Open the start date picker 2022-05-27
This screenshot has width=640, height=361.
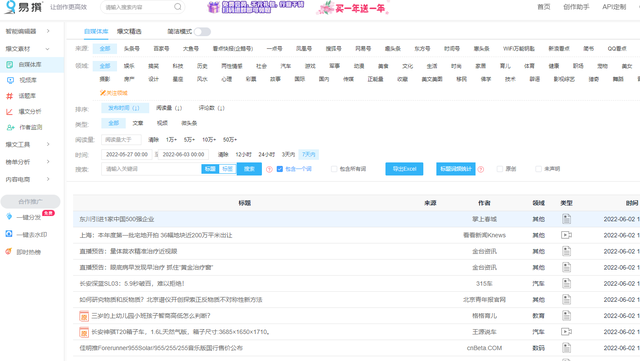pyautogui.click(x=127, y=154)
